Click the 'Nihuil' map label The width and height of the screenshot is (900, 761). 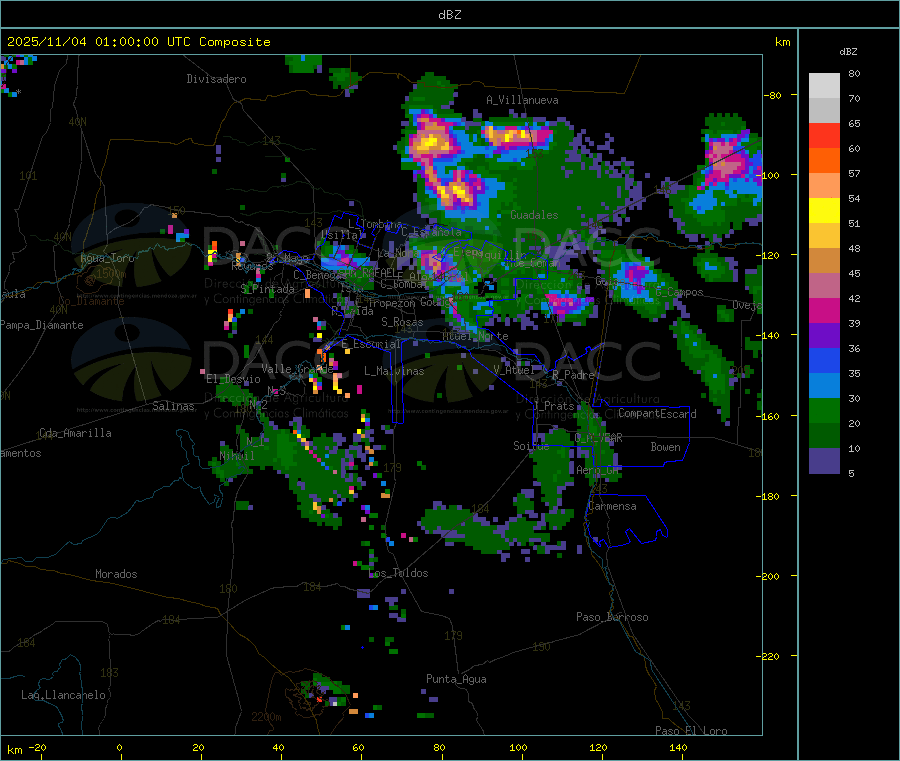(237, 456)
